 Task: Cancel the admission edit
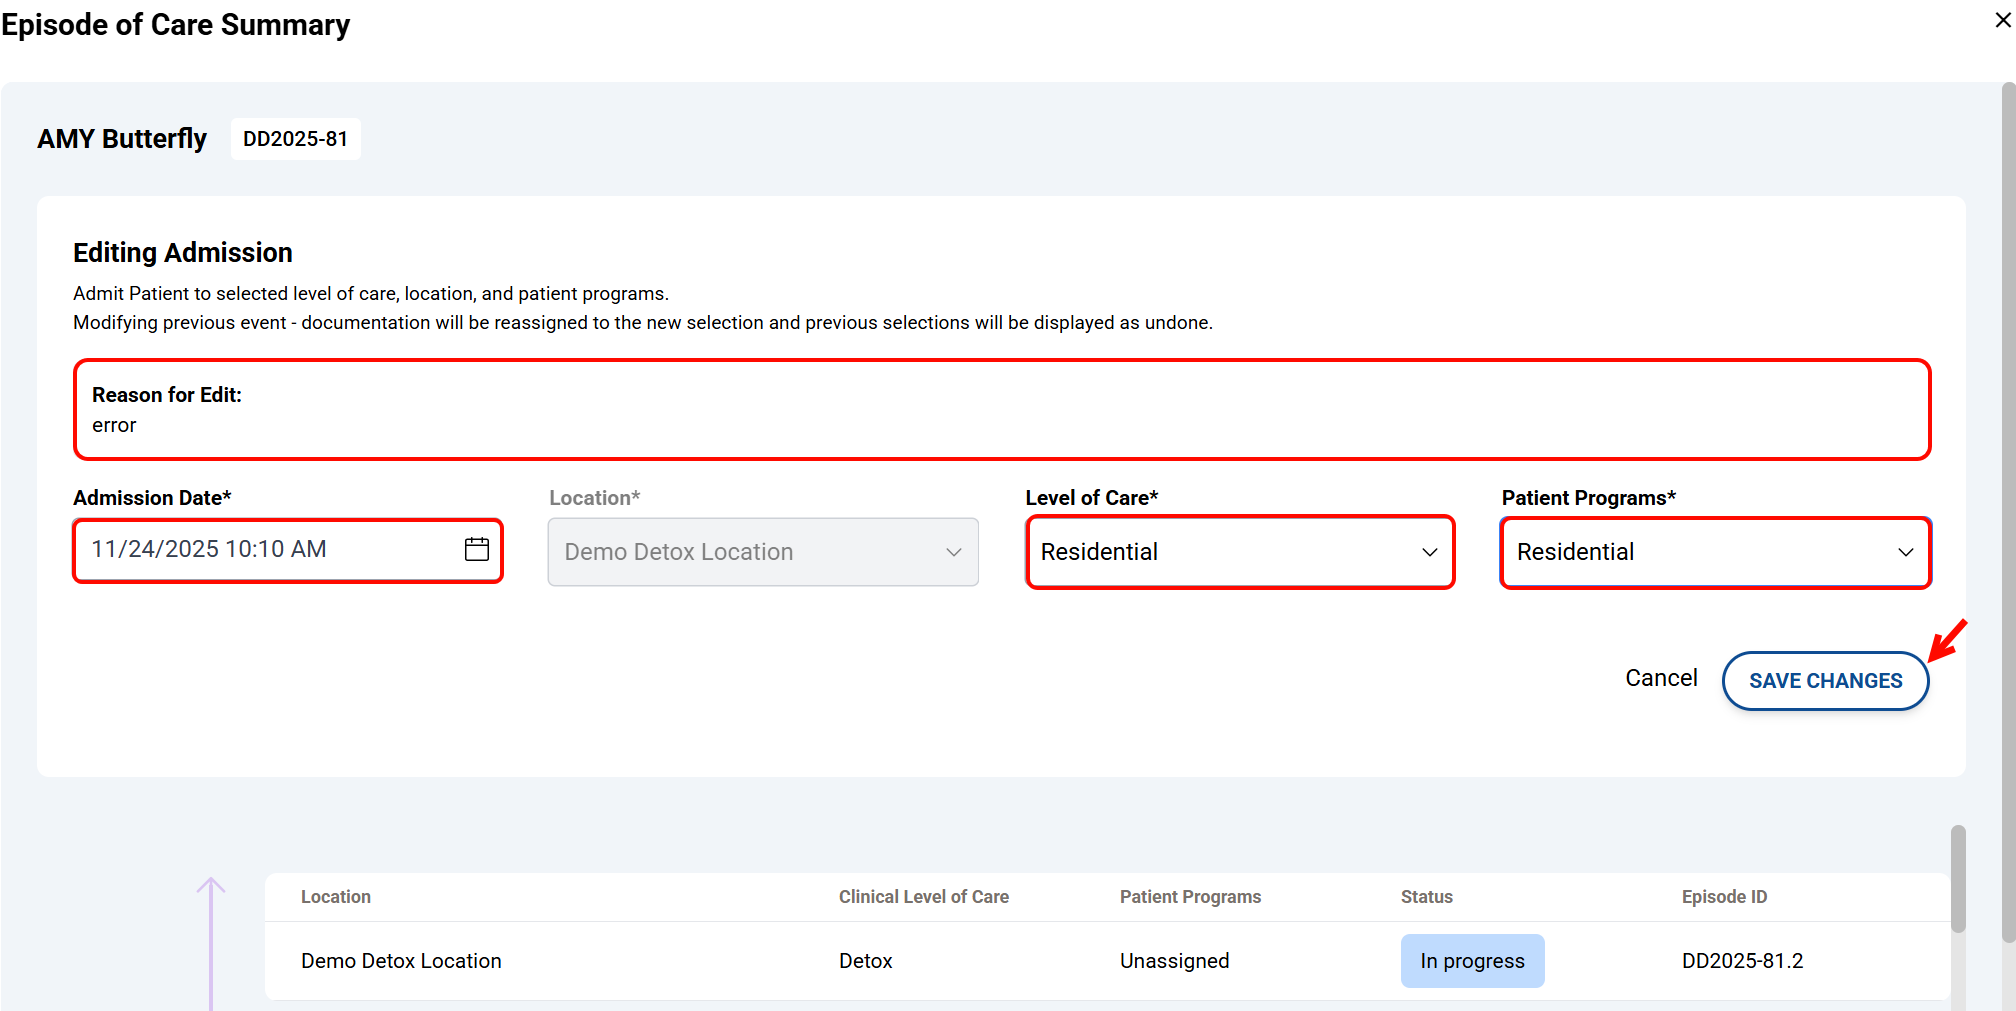click(1660, 678)
